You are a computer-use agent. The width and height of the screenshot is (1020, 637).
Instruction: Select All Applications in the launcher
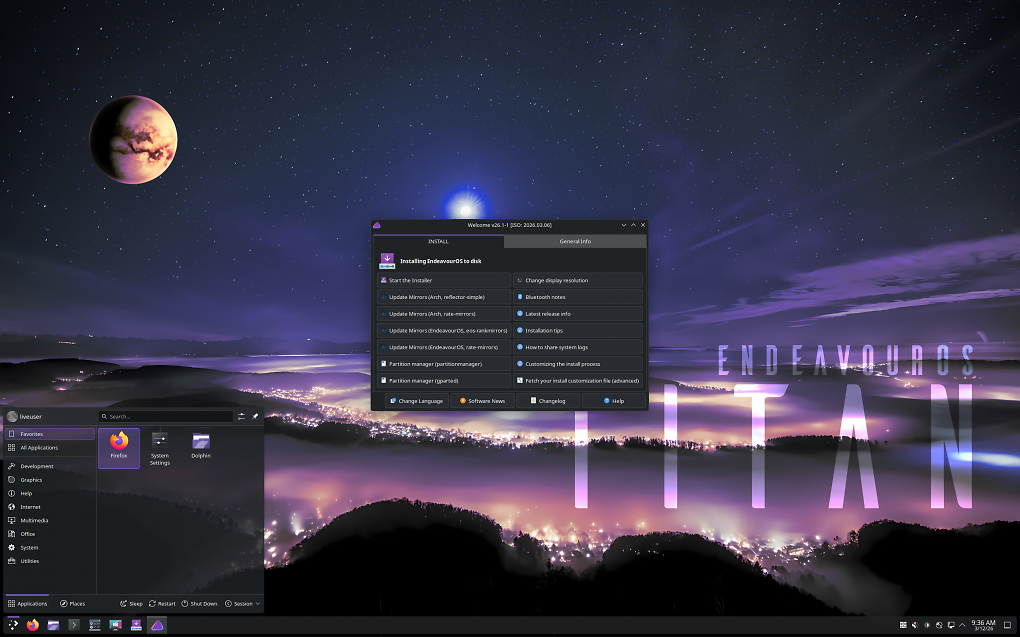coord(50,448)
